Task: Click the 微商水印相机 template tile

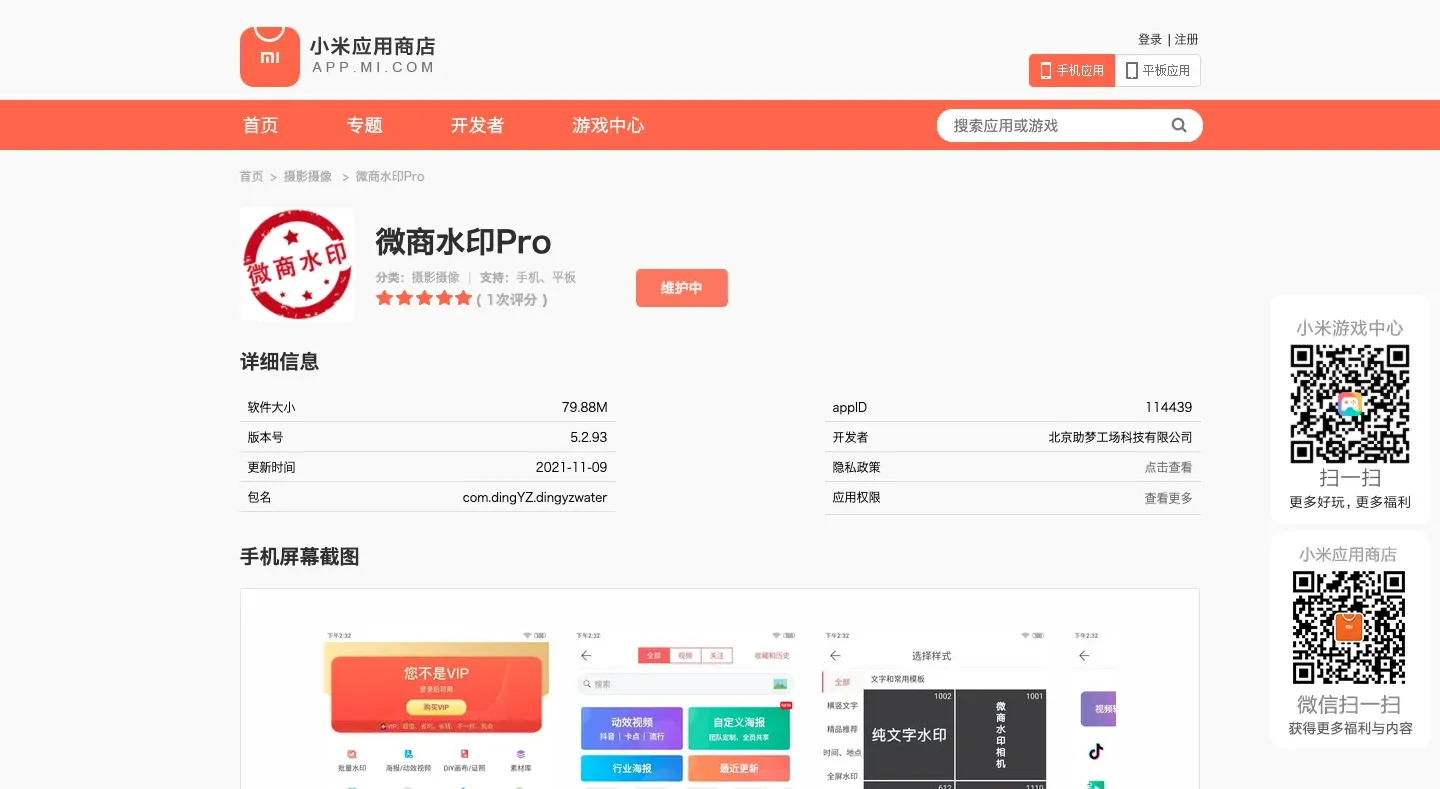Action: tap(1001, 734)
